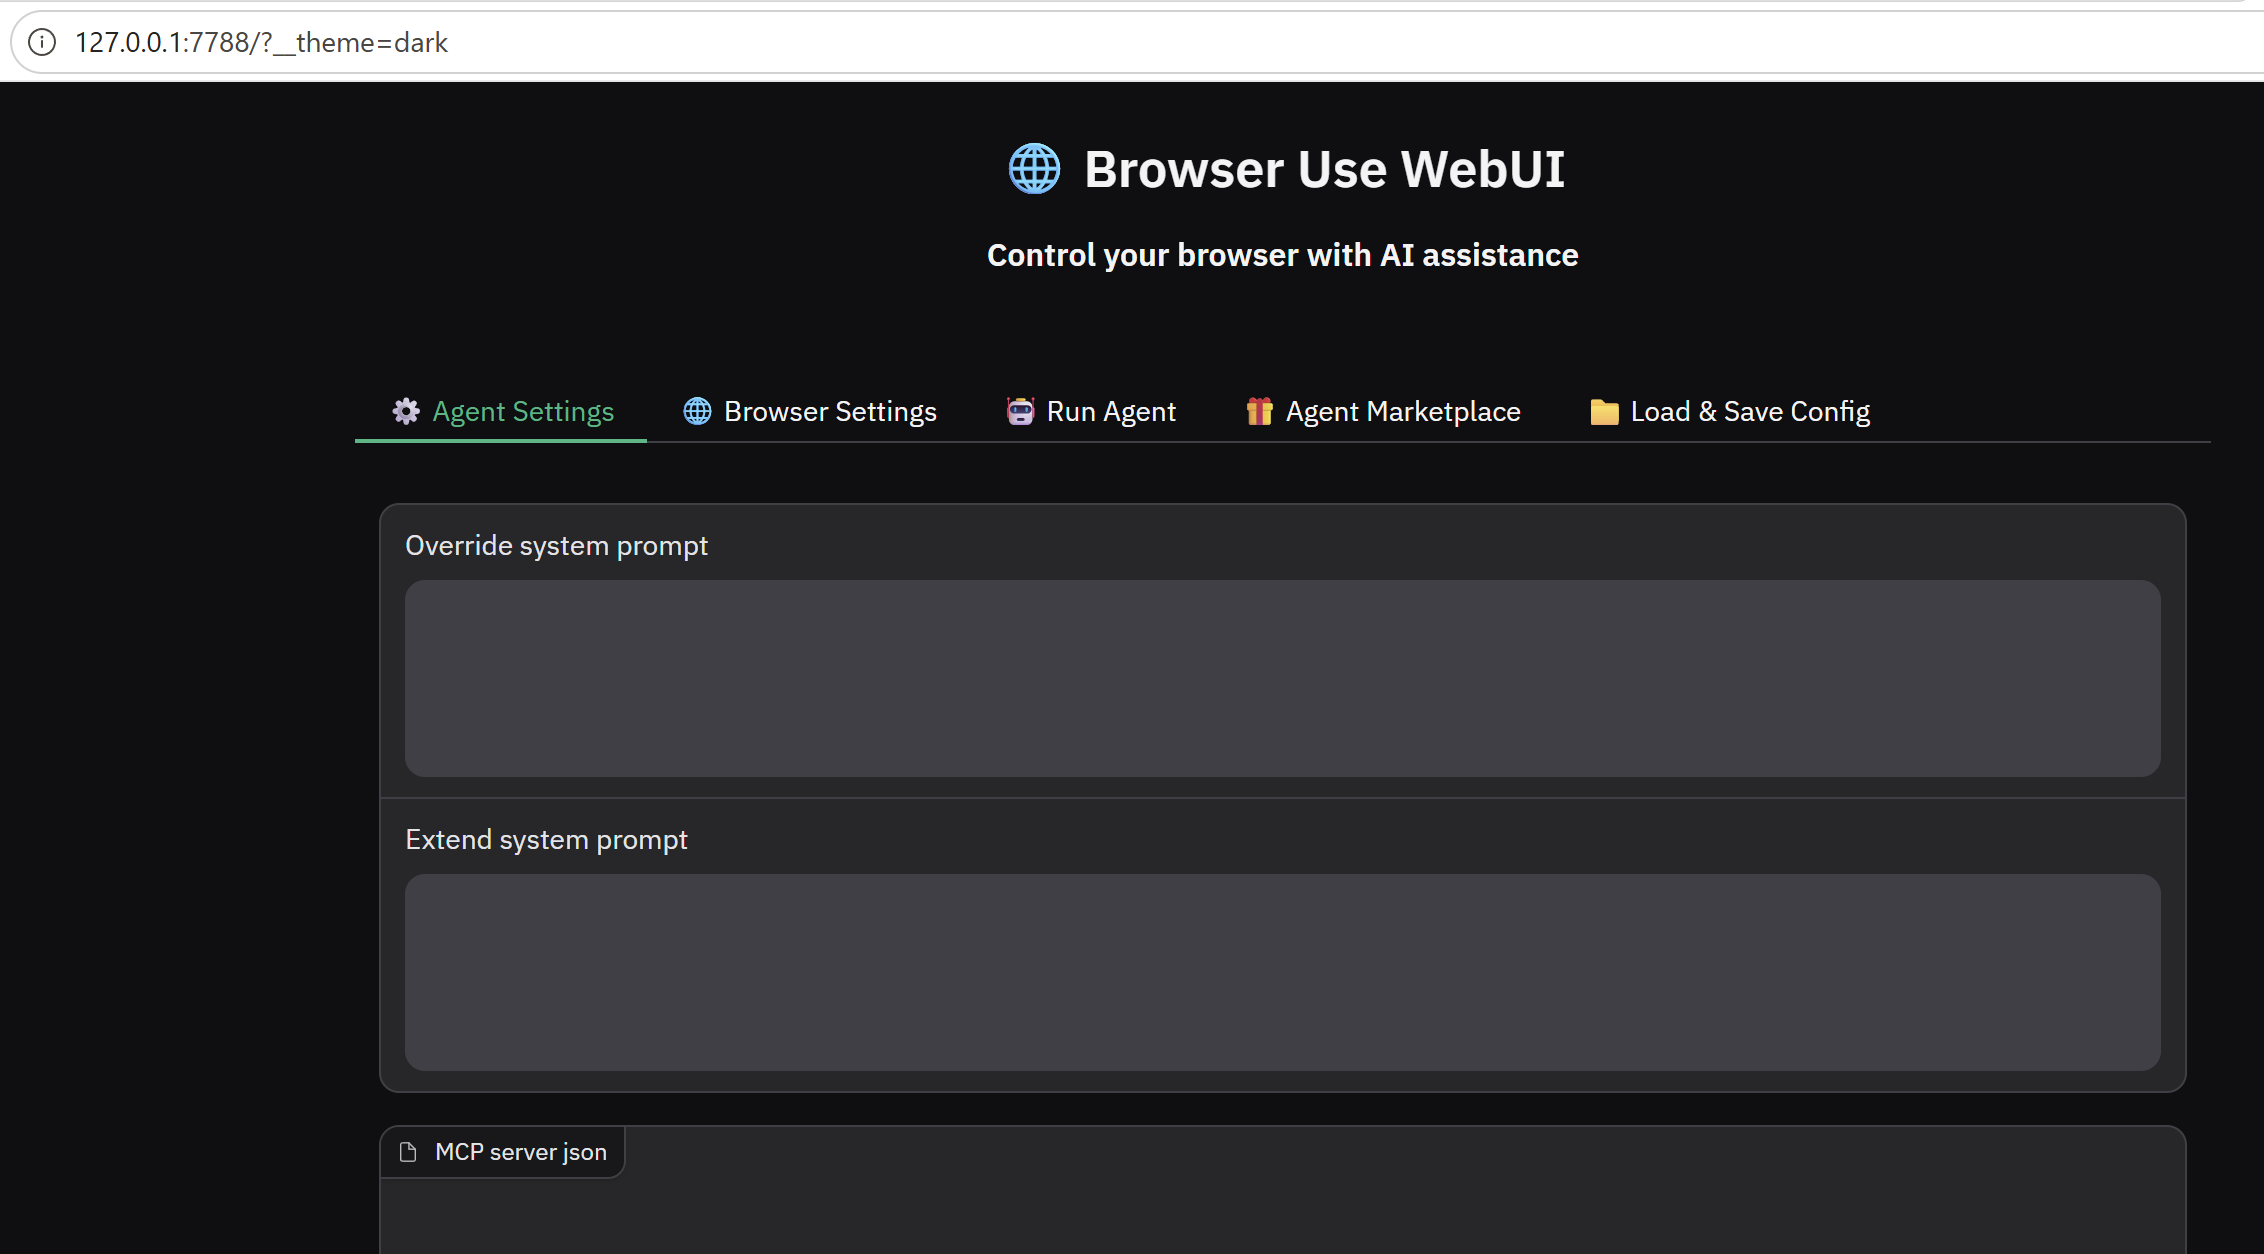Click the folder icon on Load & Save Config
This screenshot has height=1254, width=2264.
pyautogui.click(x=1604, y=411)
